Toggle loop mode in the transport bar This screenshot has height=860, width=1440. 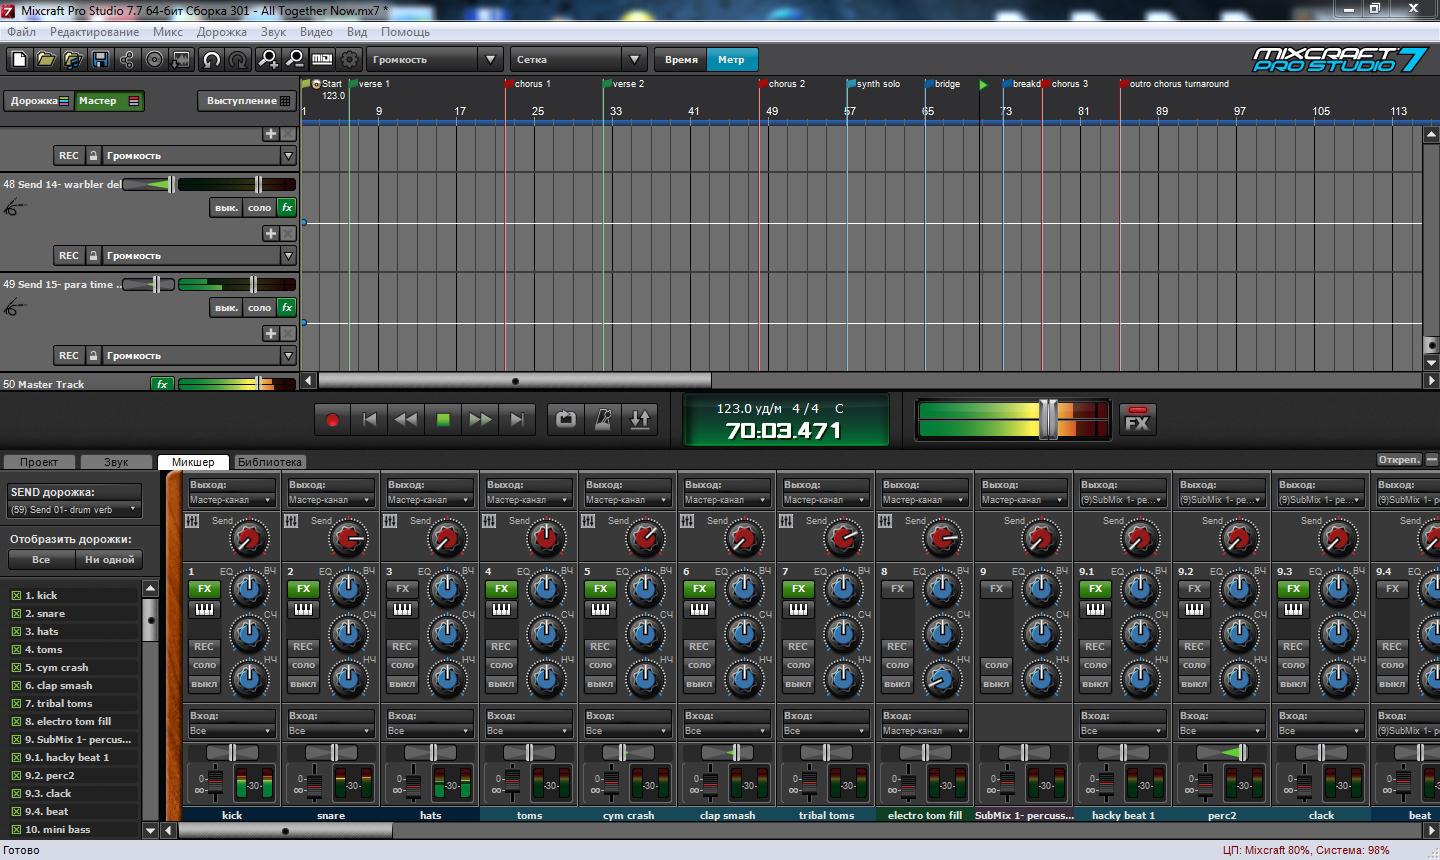[566, 420]
